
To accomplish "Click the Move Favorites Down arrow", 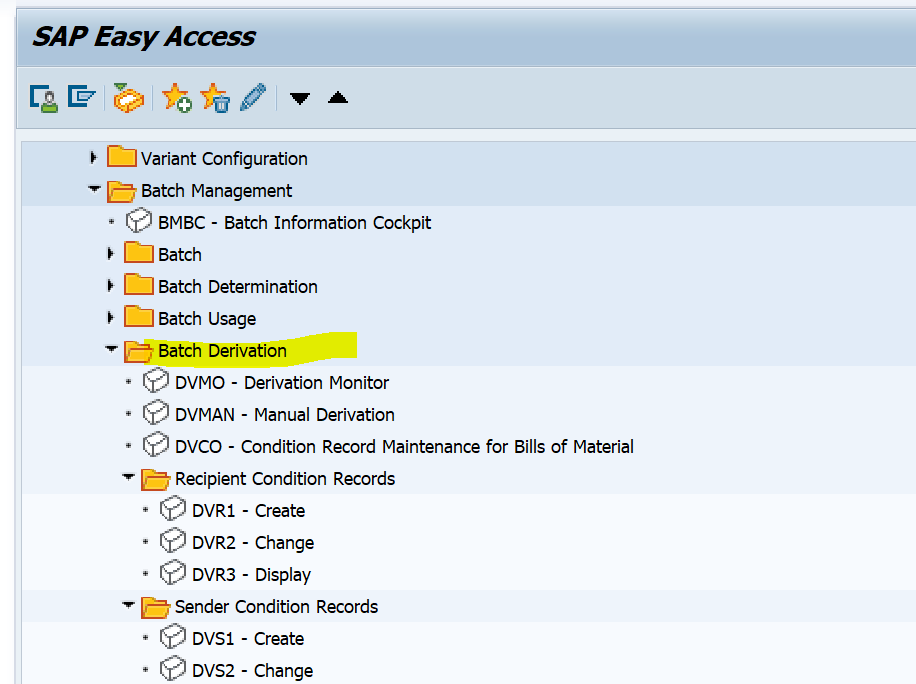I will click(x=299, y=98).
